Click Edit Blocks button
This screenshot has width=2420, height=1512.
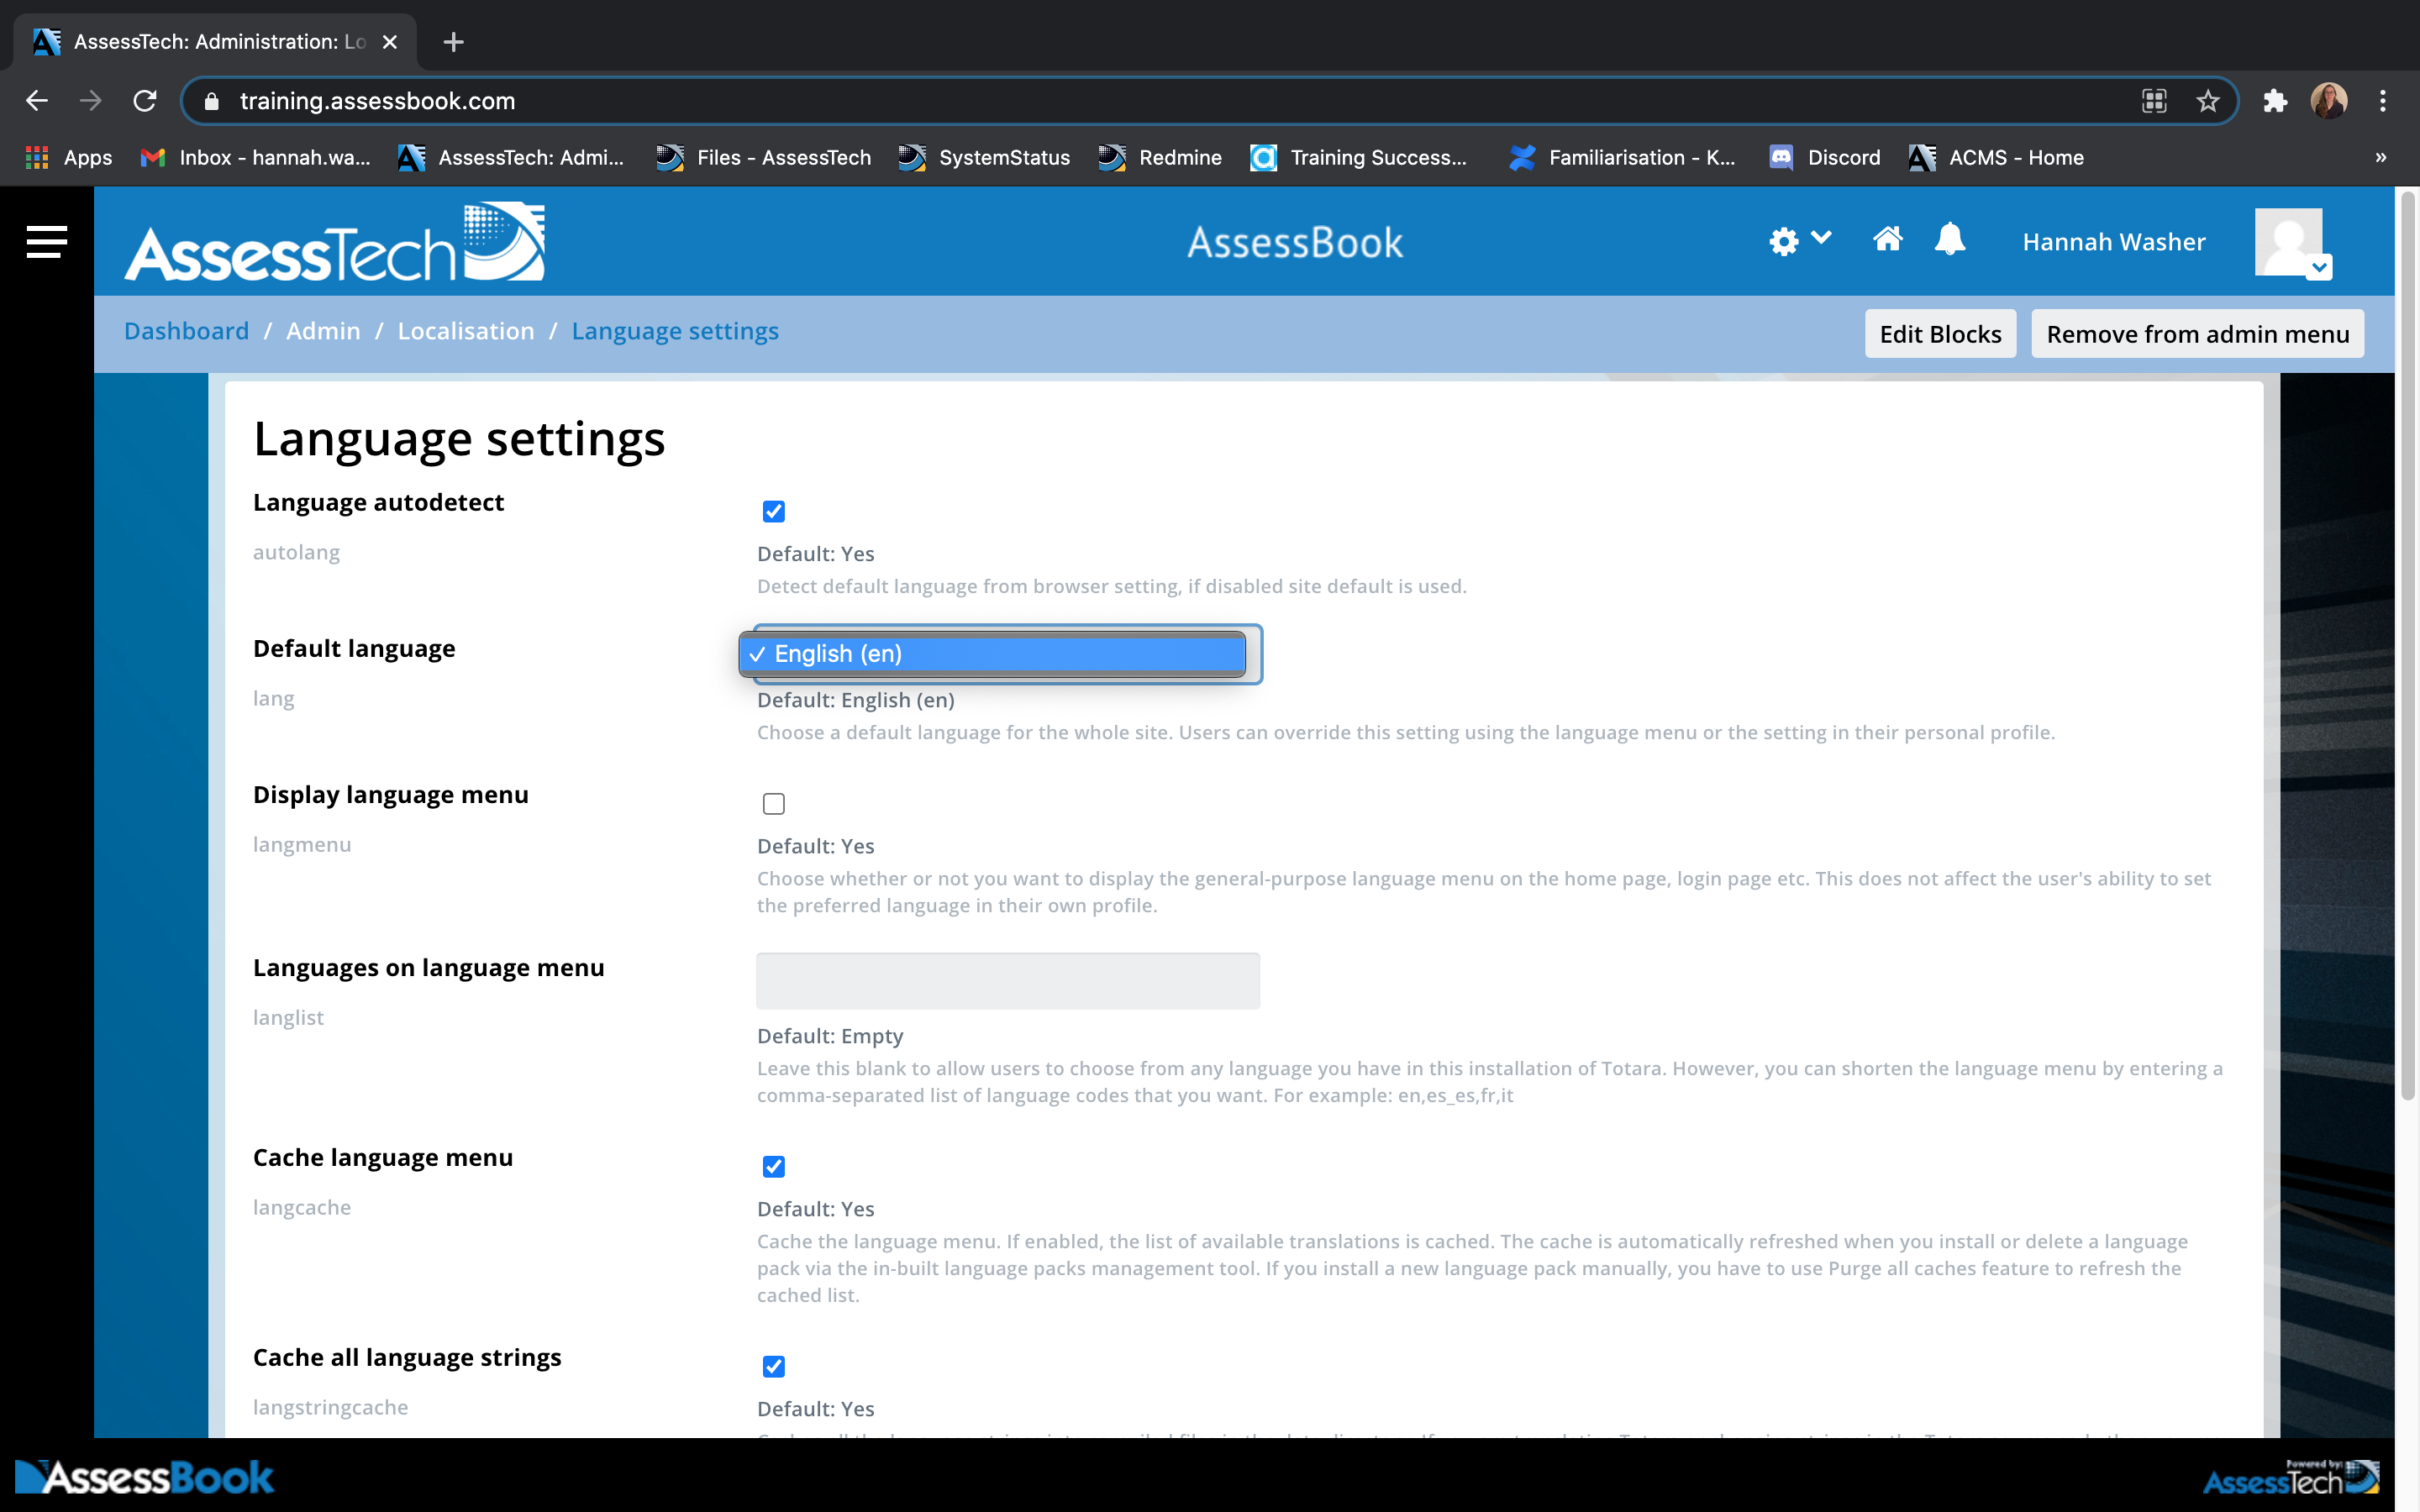1940,334
